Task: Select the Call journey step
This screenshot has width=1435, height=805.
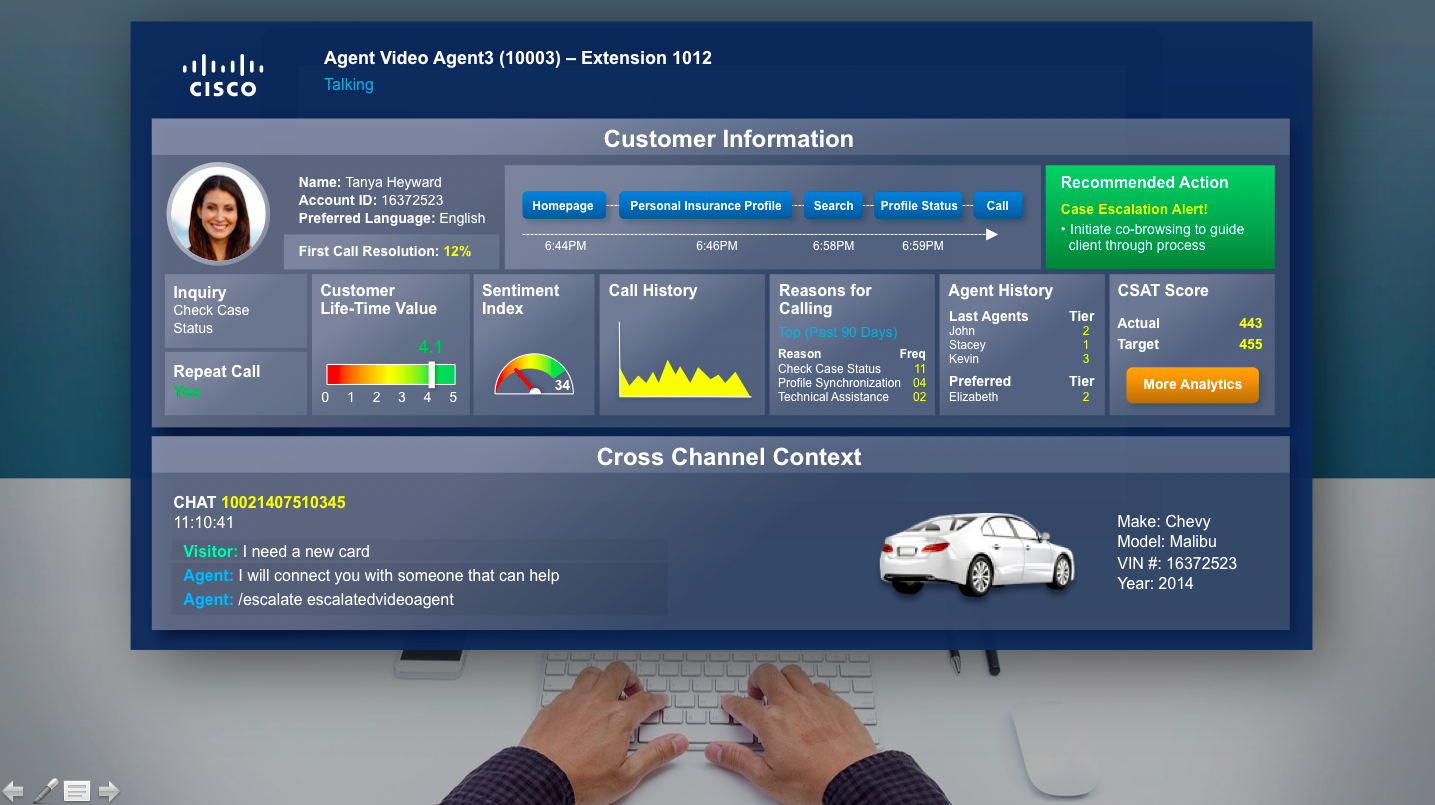Action: [998, 206]
